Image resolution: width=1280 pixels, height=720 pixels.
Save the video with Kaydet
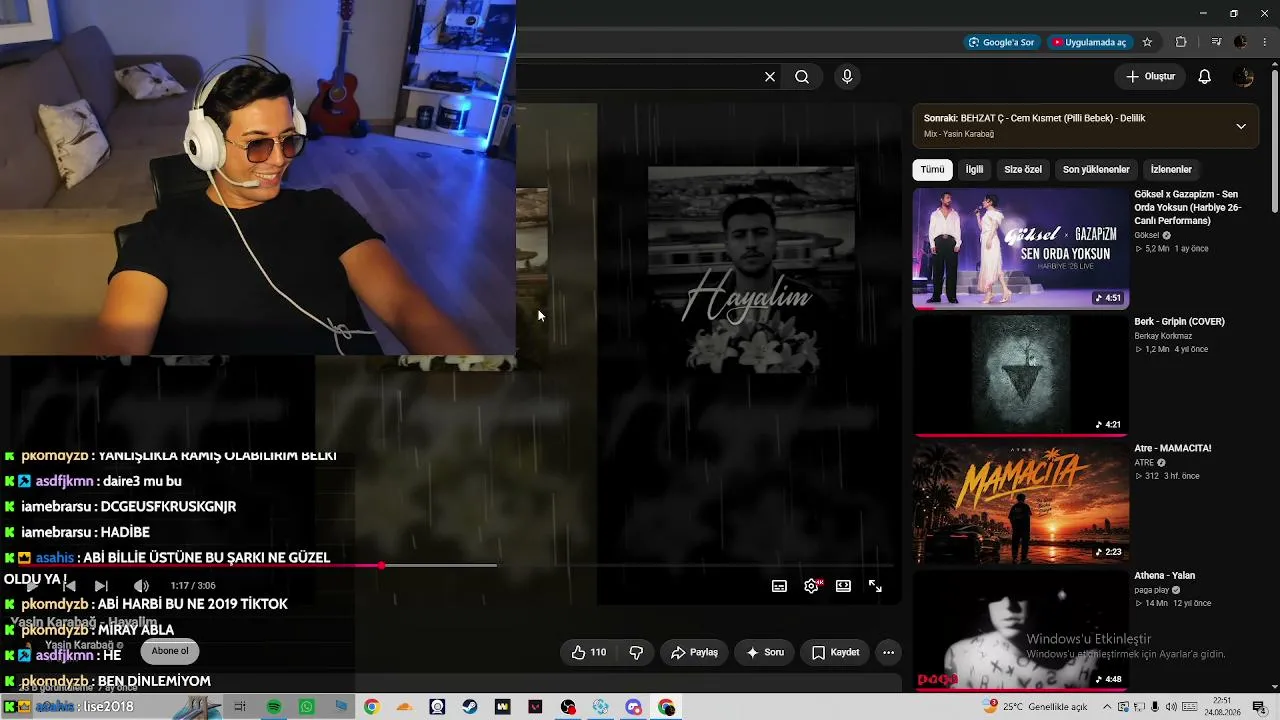click(835, 653)
